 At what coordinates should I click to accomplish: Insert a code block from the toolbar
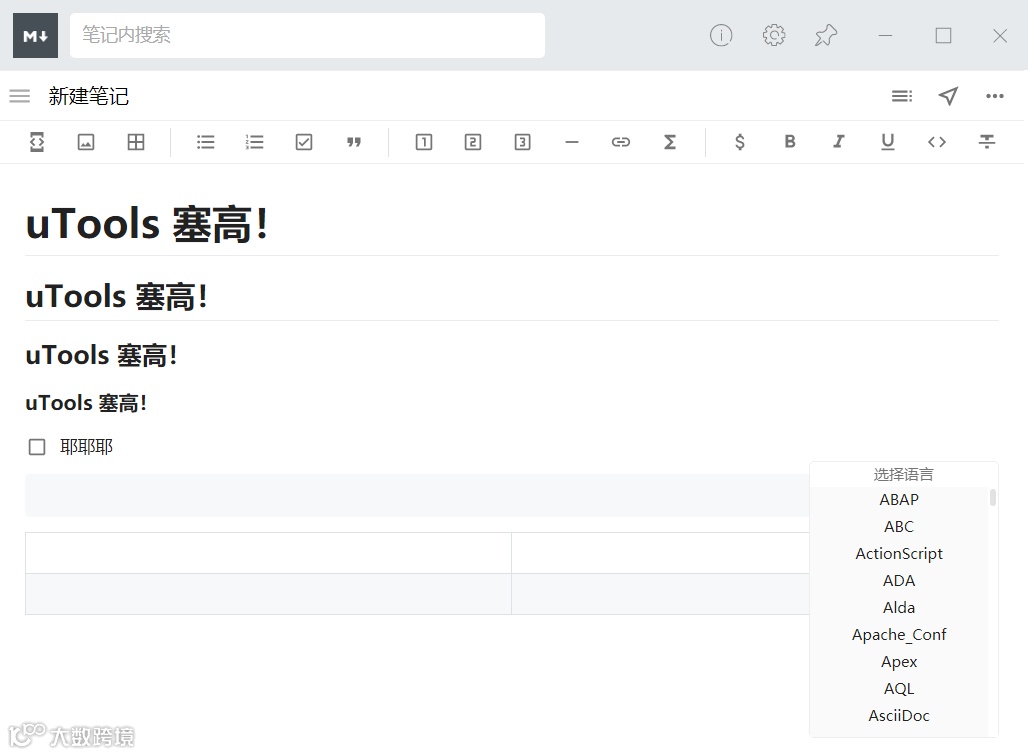[37, 142]
